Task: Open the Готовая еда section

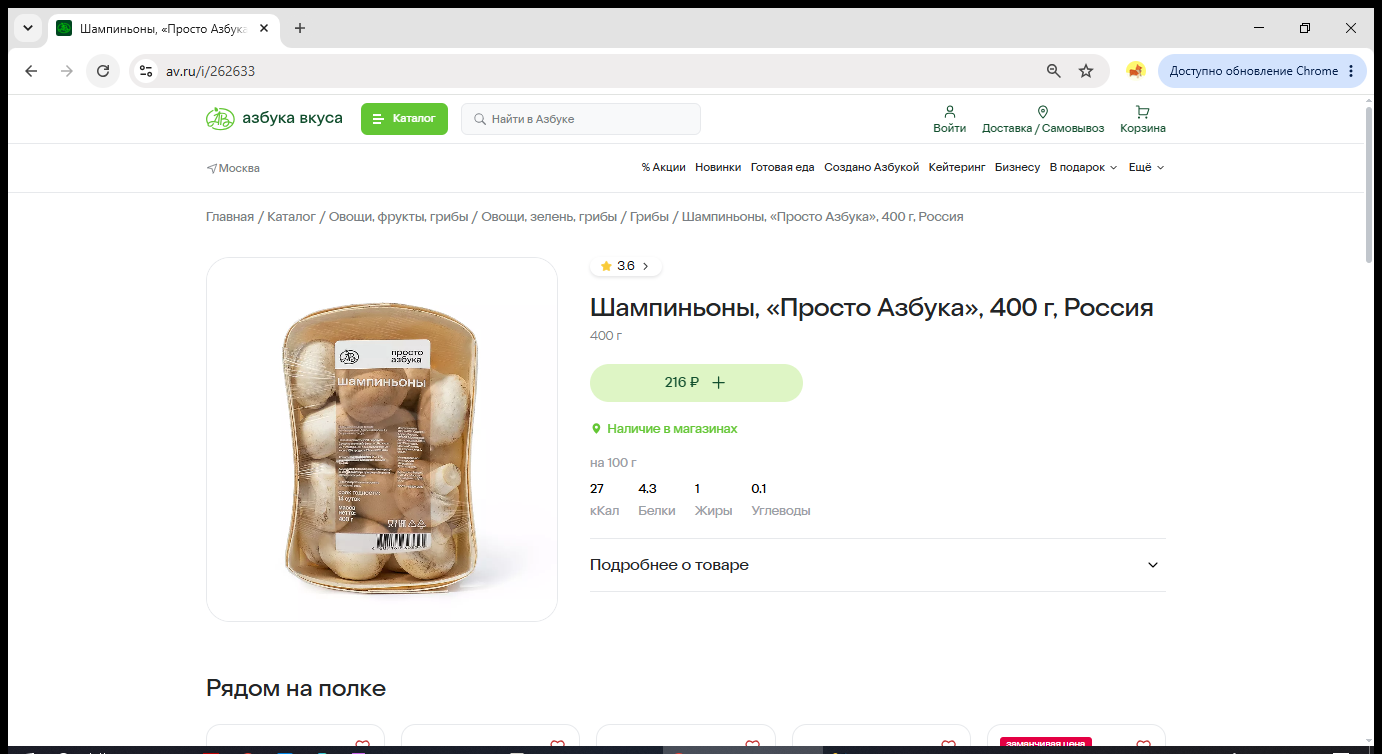Action: click(x=783, y=168)
